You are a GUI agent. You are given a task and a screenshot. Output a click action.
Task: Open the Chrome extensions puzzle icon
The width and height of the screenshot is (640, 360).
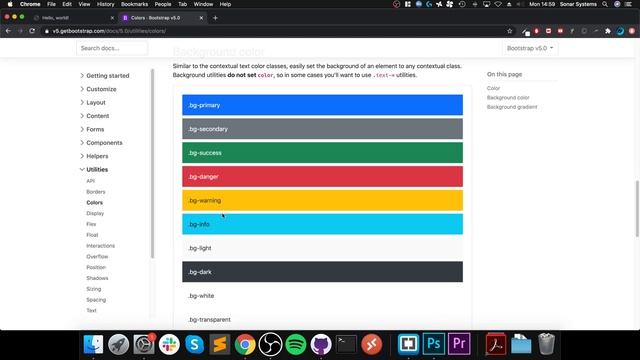(608, 31)
